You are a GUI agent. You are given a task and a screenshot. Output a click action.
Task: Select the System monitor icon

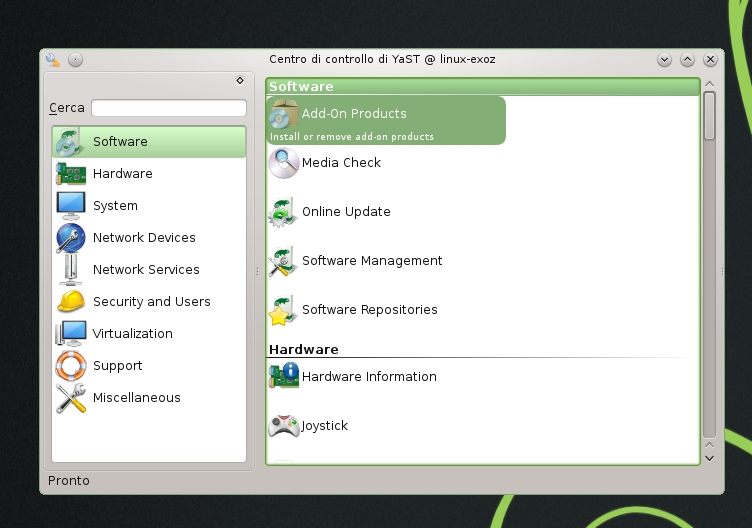tap(70, 205)
